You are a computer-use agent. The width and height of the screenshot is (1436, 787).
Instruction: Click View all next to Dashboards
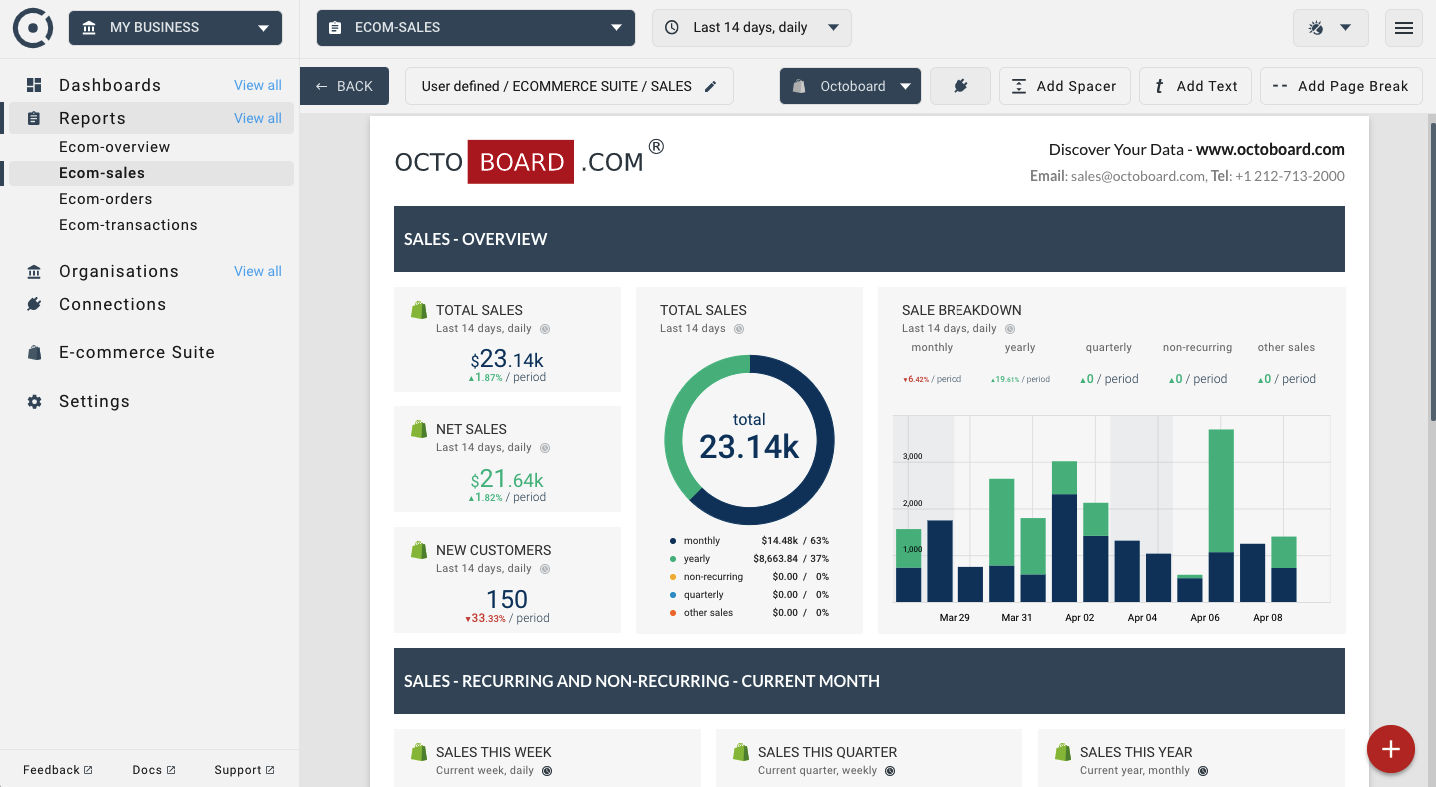(x=258, y=85)
